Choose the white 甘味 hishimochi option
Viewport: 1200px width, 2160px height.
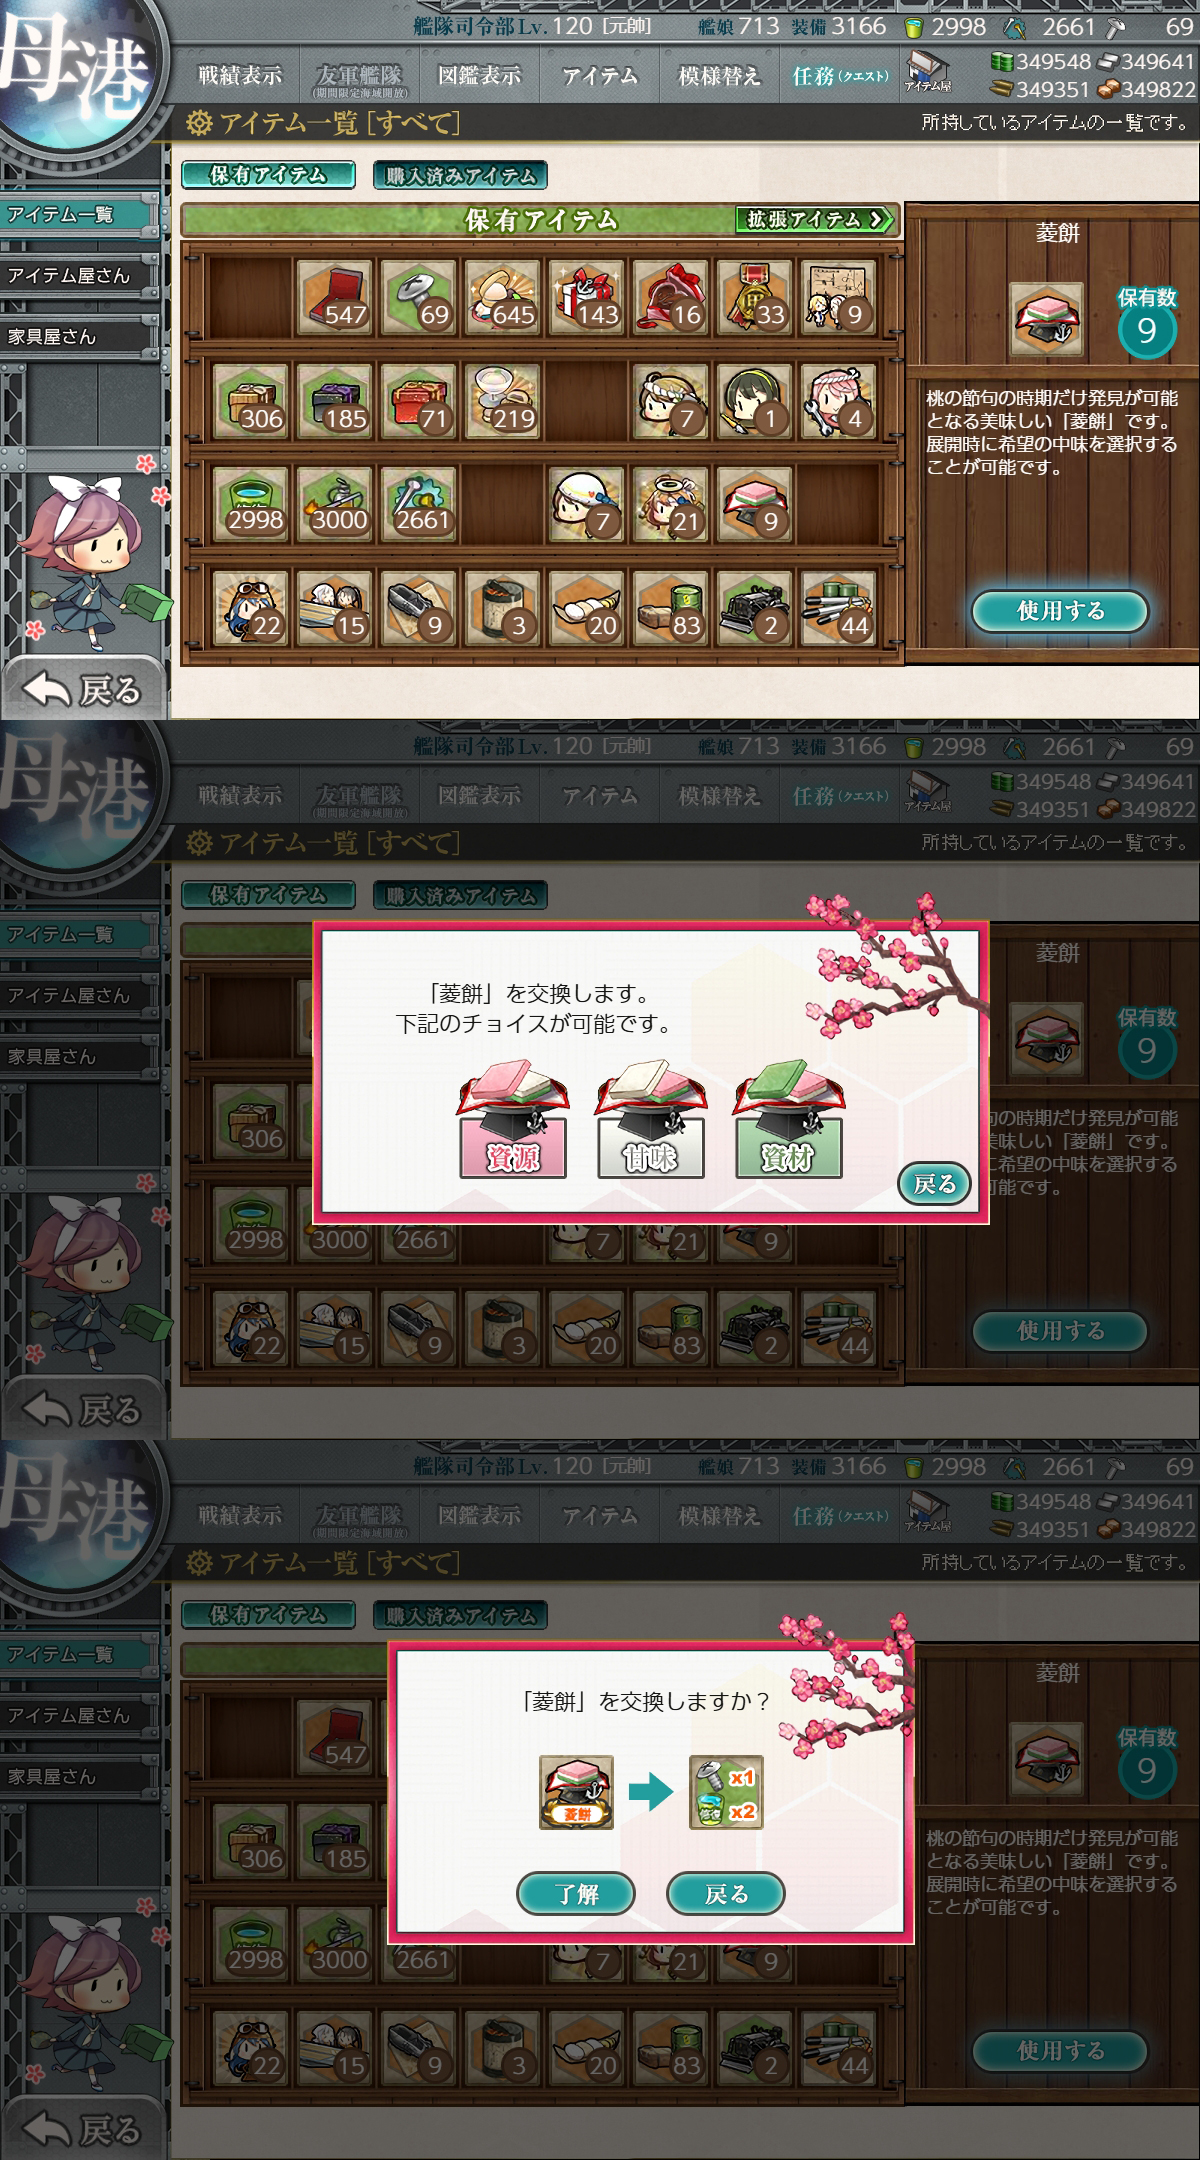651,1120
